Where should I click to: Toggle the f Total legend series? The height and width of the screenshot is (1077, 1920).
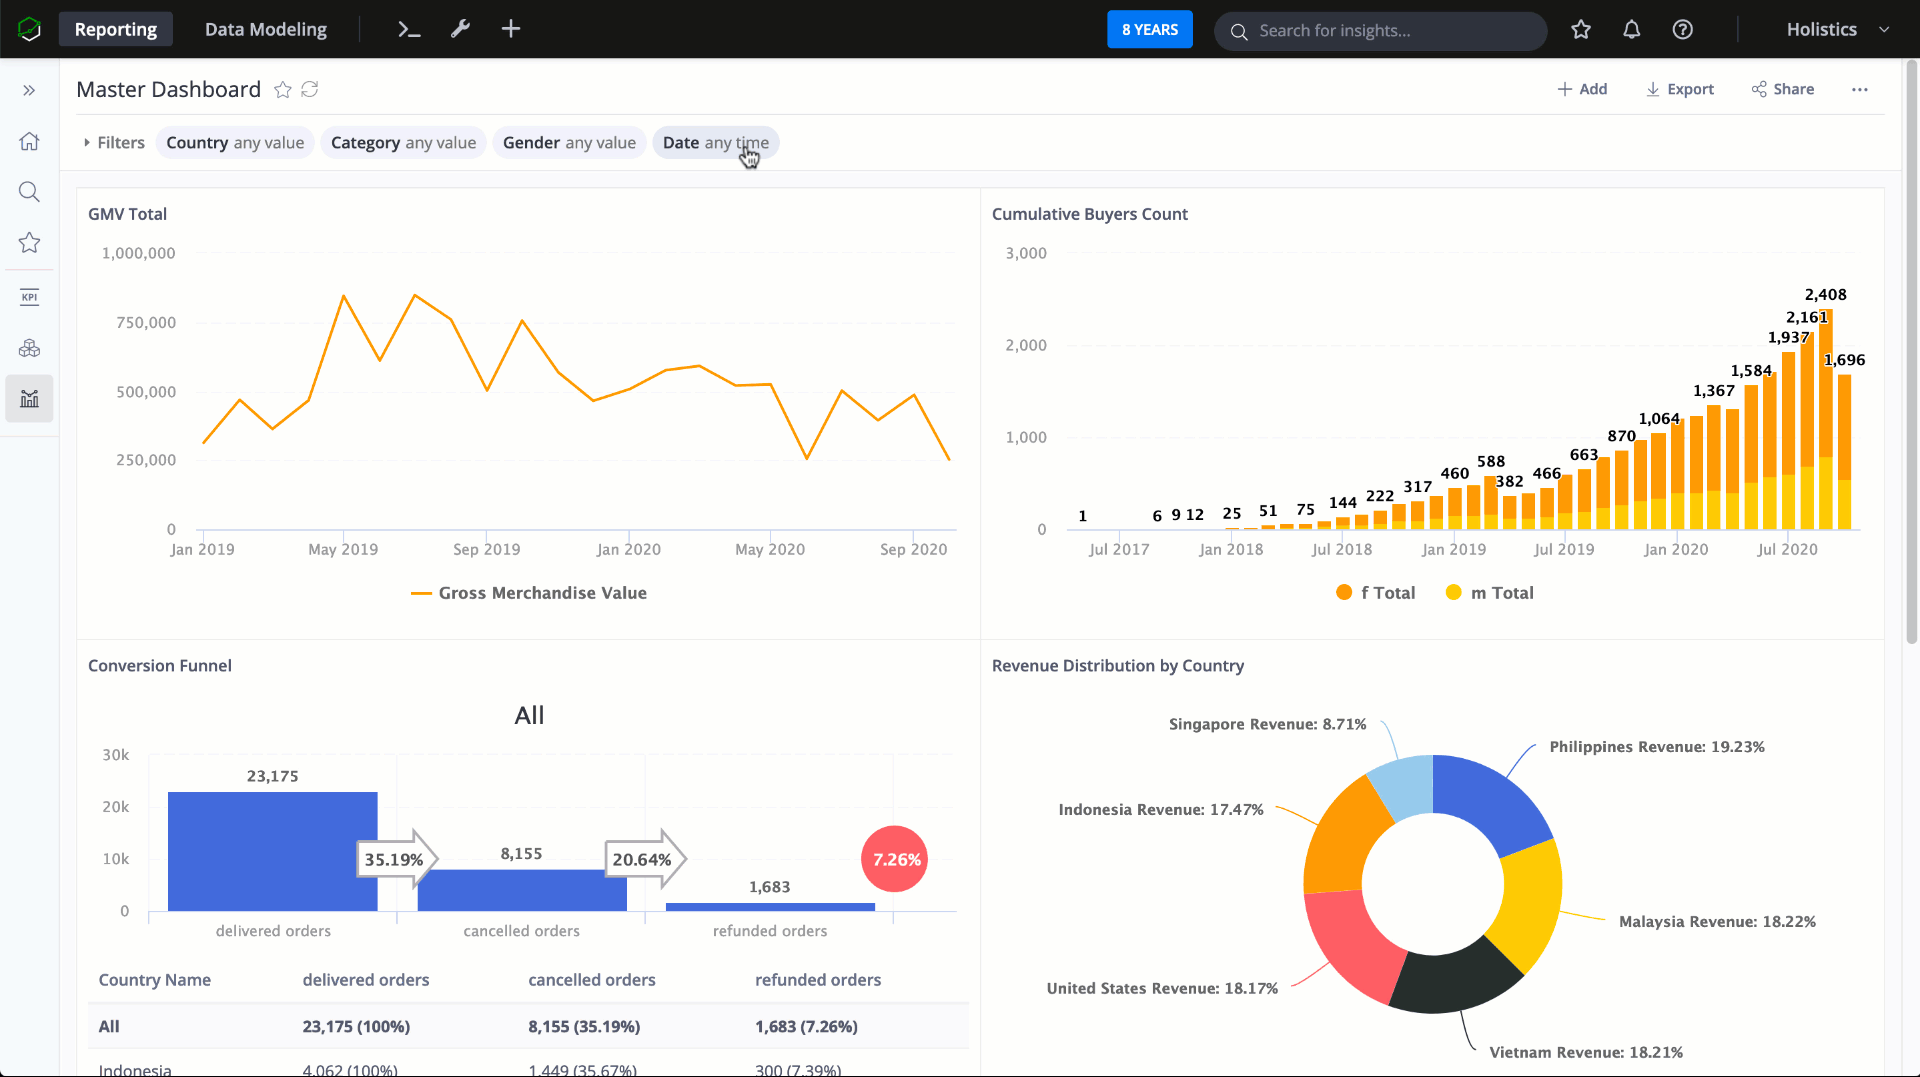pyautogui.click(x=1376, y=593)
